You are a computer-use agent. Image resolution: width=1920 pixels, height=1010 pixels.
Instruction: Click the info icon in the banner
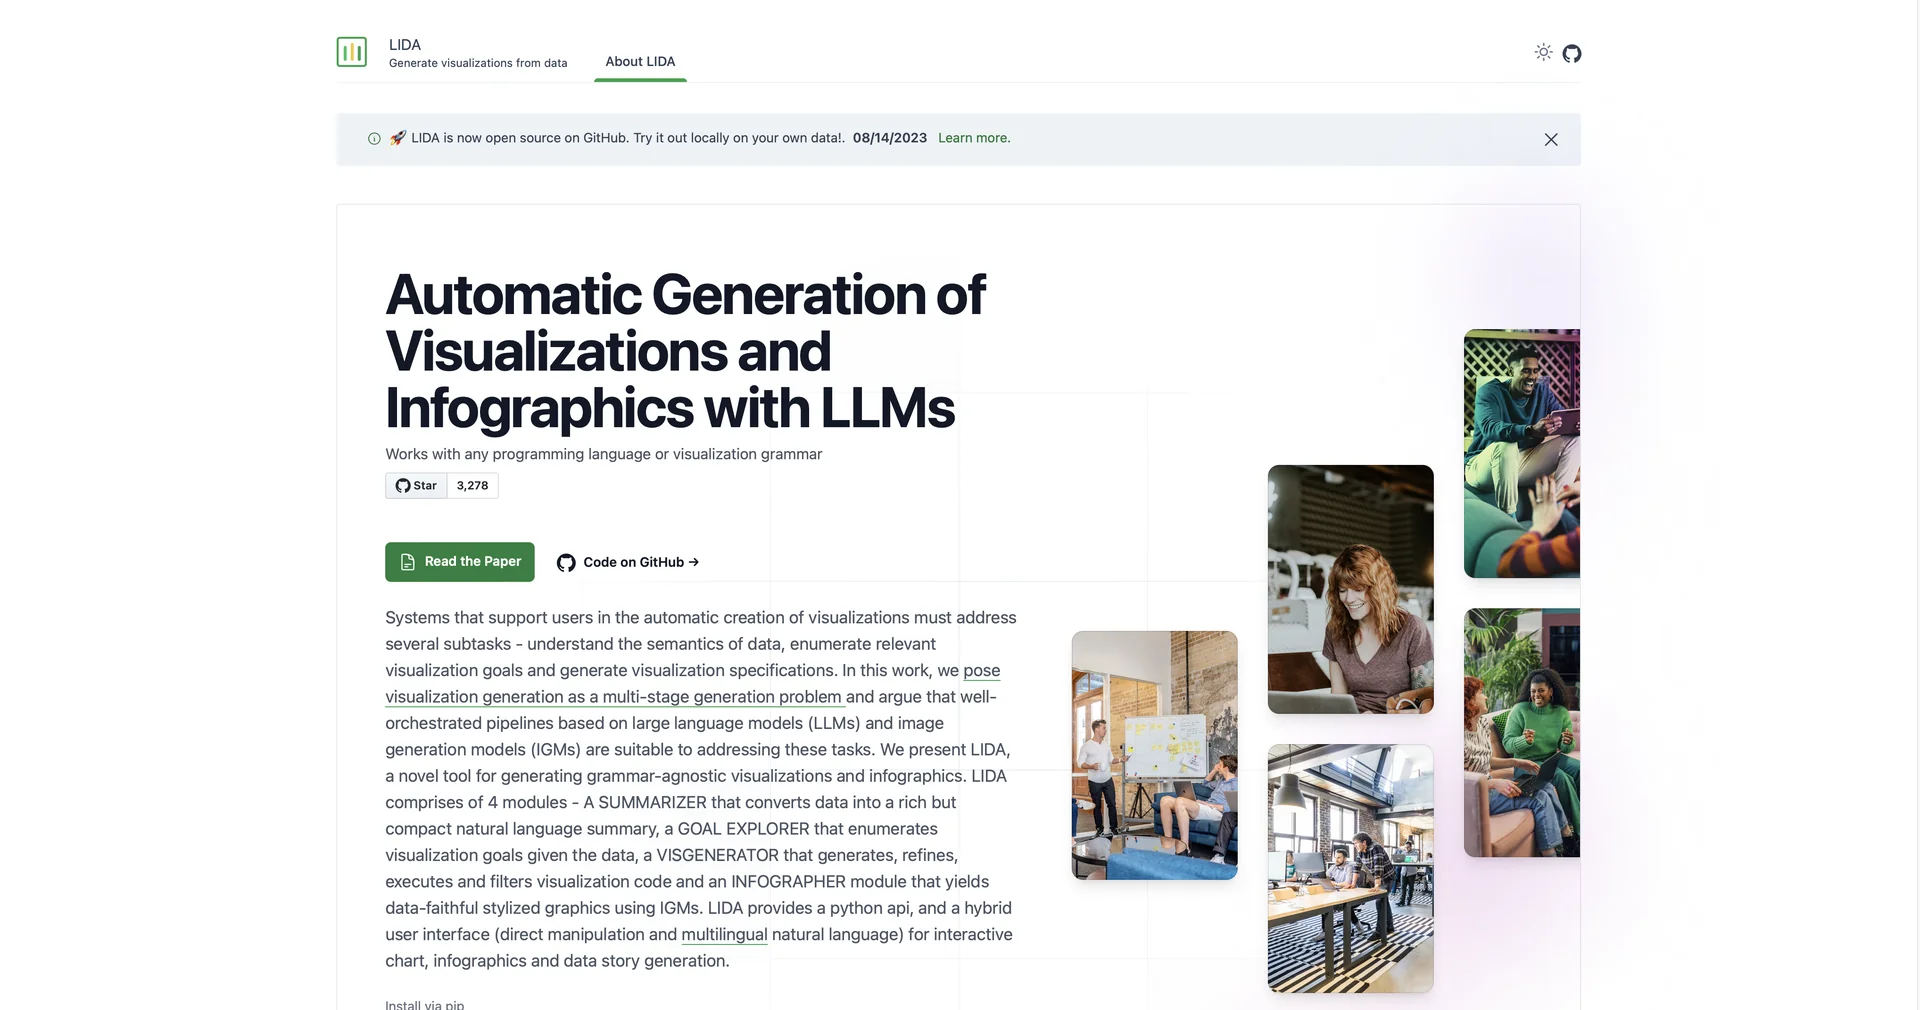coord(374,139)
